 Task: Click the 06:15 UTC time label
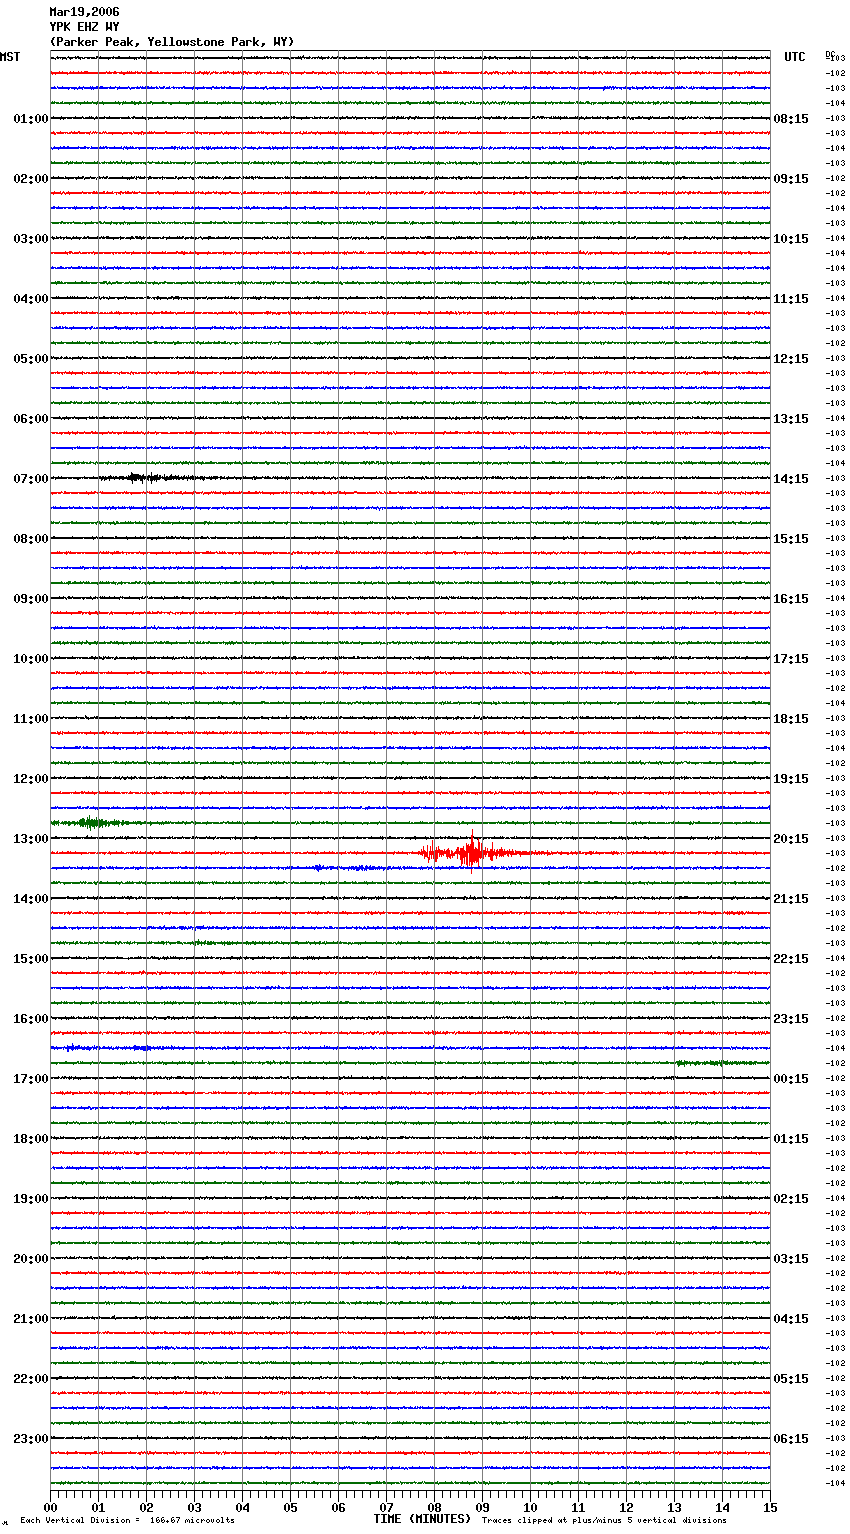pos(791,1439)
